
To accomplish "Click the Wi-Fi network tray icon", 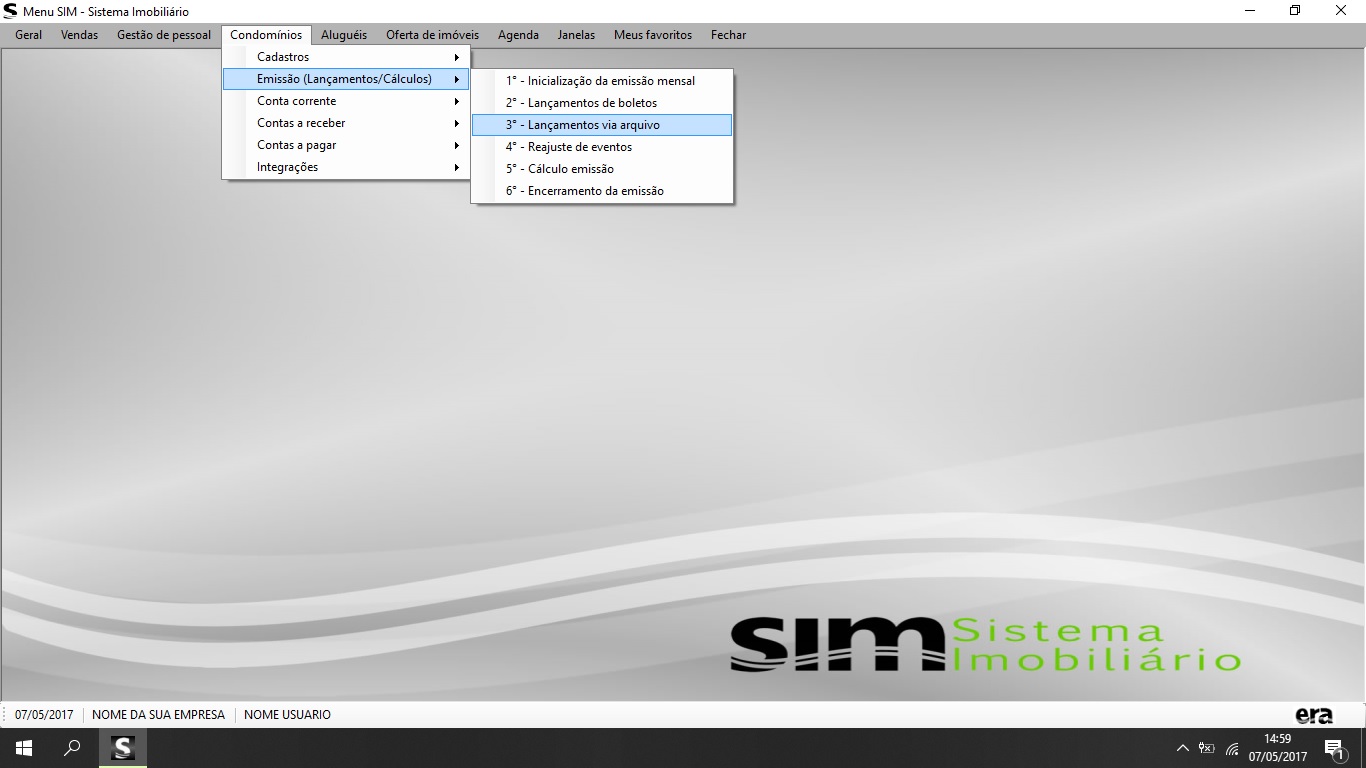I will [x=1232, y=748].
